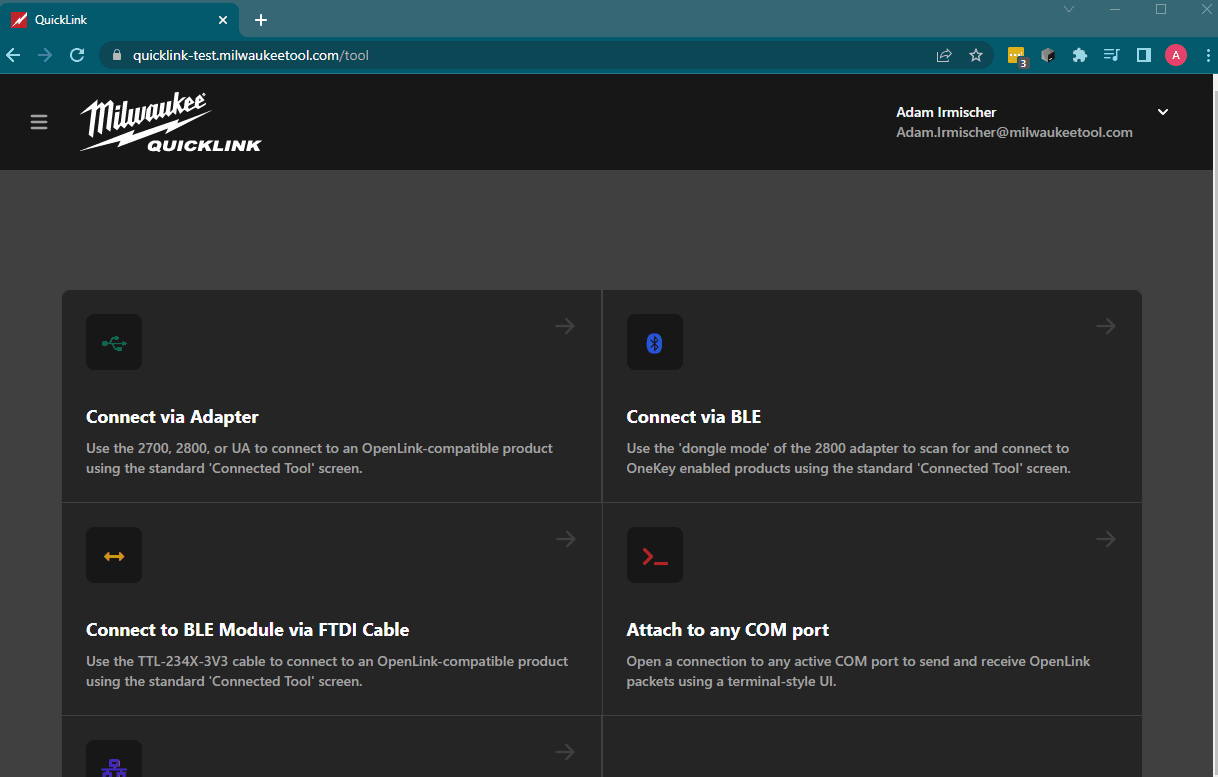
Task: Open the Extensions puzzle piece menu
Action: pyautogui.click(x=1080, y=55)
